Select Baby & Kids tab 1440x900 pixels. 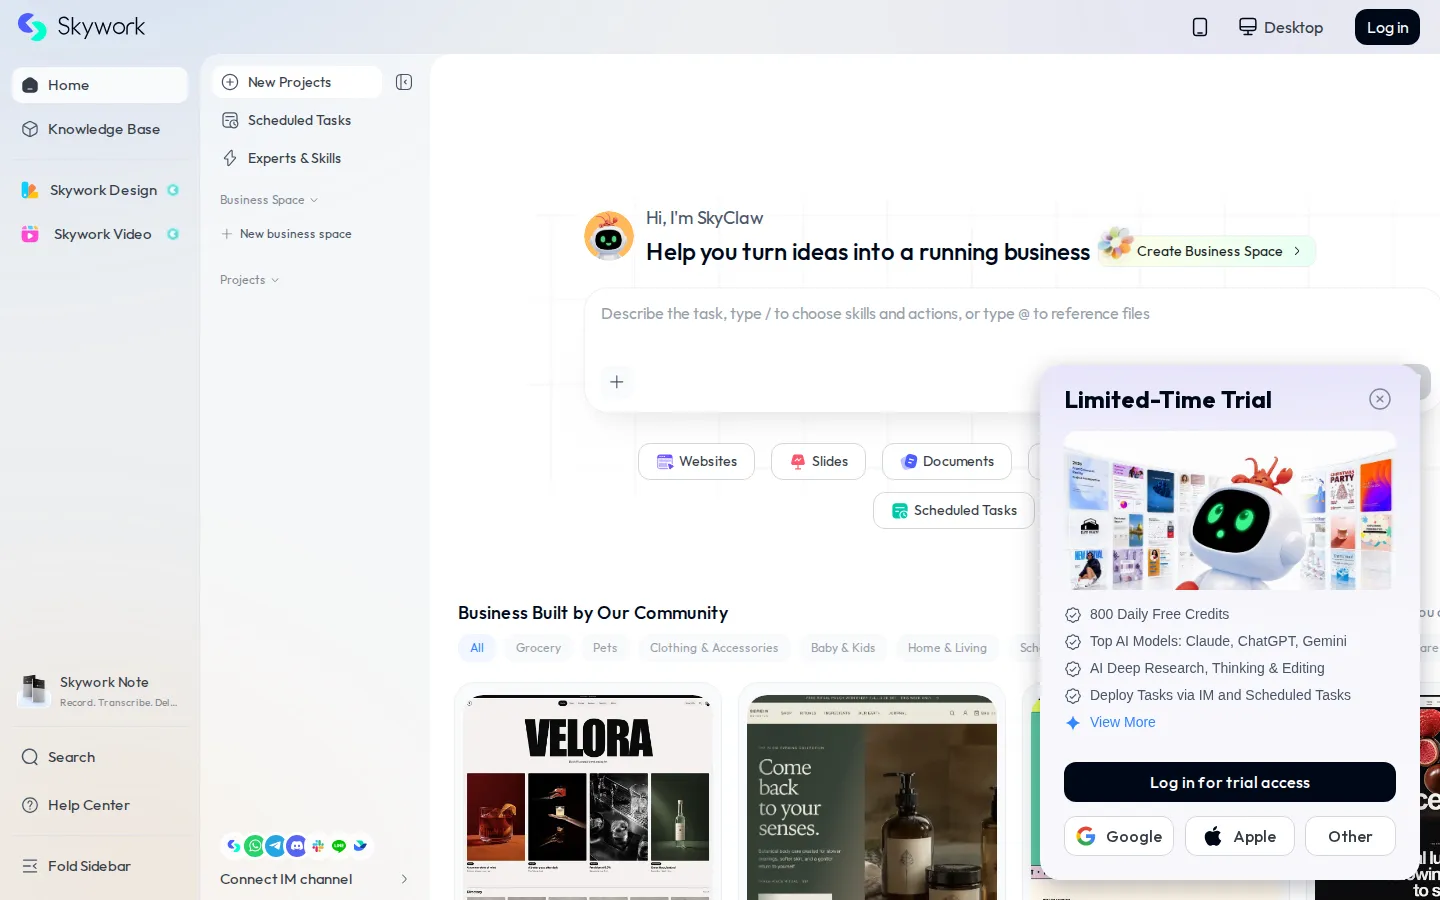[843, 648]
